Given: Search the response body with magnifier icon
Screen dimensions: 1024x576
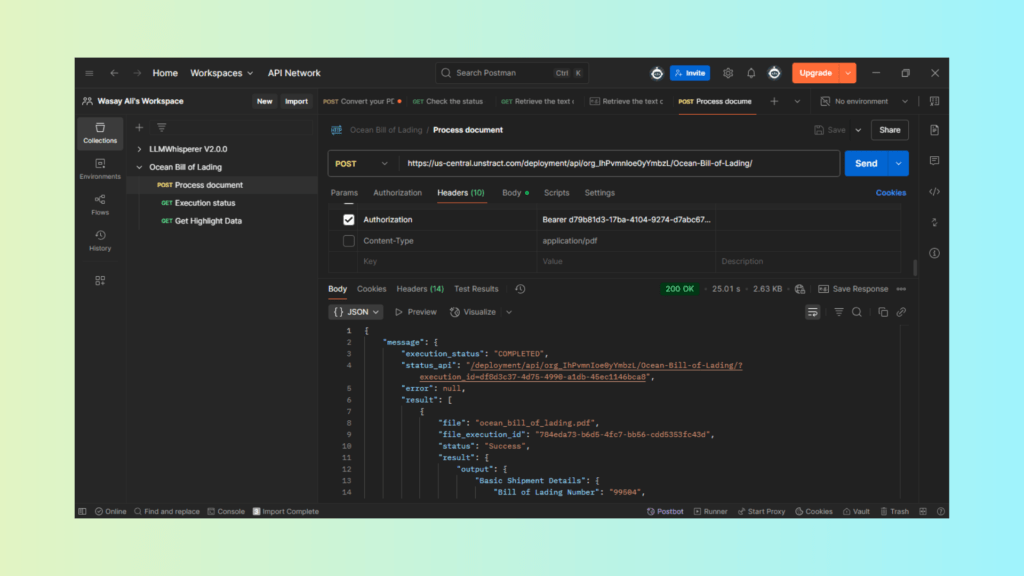Looking at the screenshot, I should (857, 312).
